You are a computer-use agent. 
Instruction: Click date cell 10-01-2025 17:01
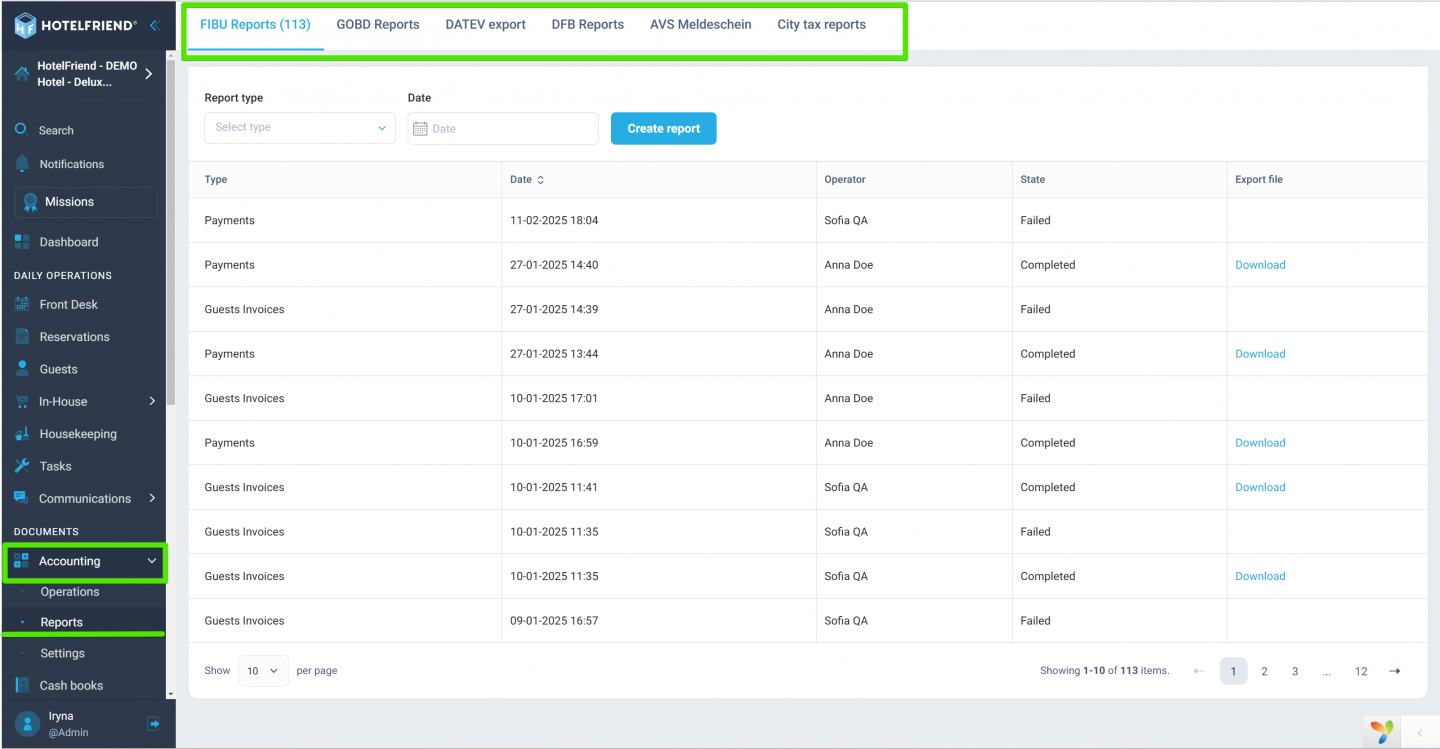point(554,398)
